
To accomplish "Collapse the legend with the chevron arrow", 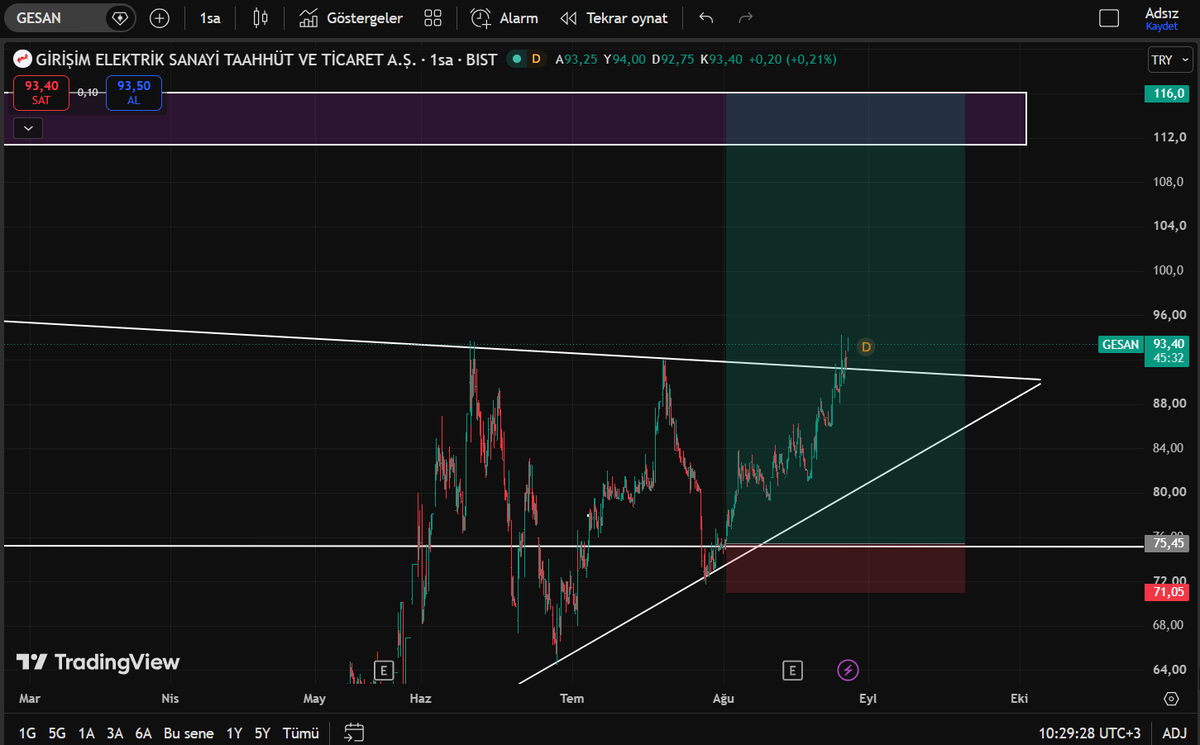I will (x=28, y=128).
